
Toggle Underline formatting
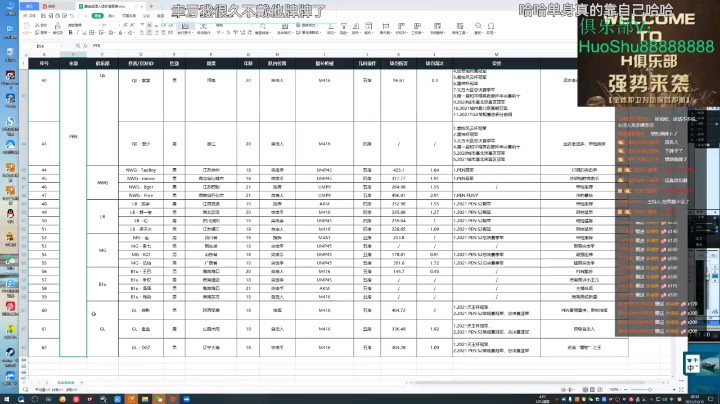click(84, 33)
